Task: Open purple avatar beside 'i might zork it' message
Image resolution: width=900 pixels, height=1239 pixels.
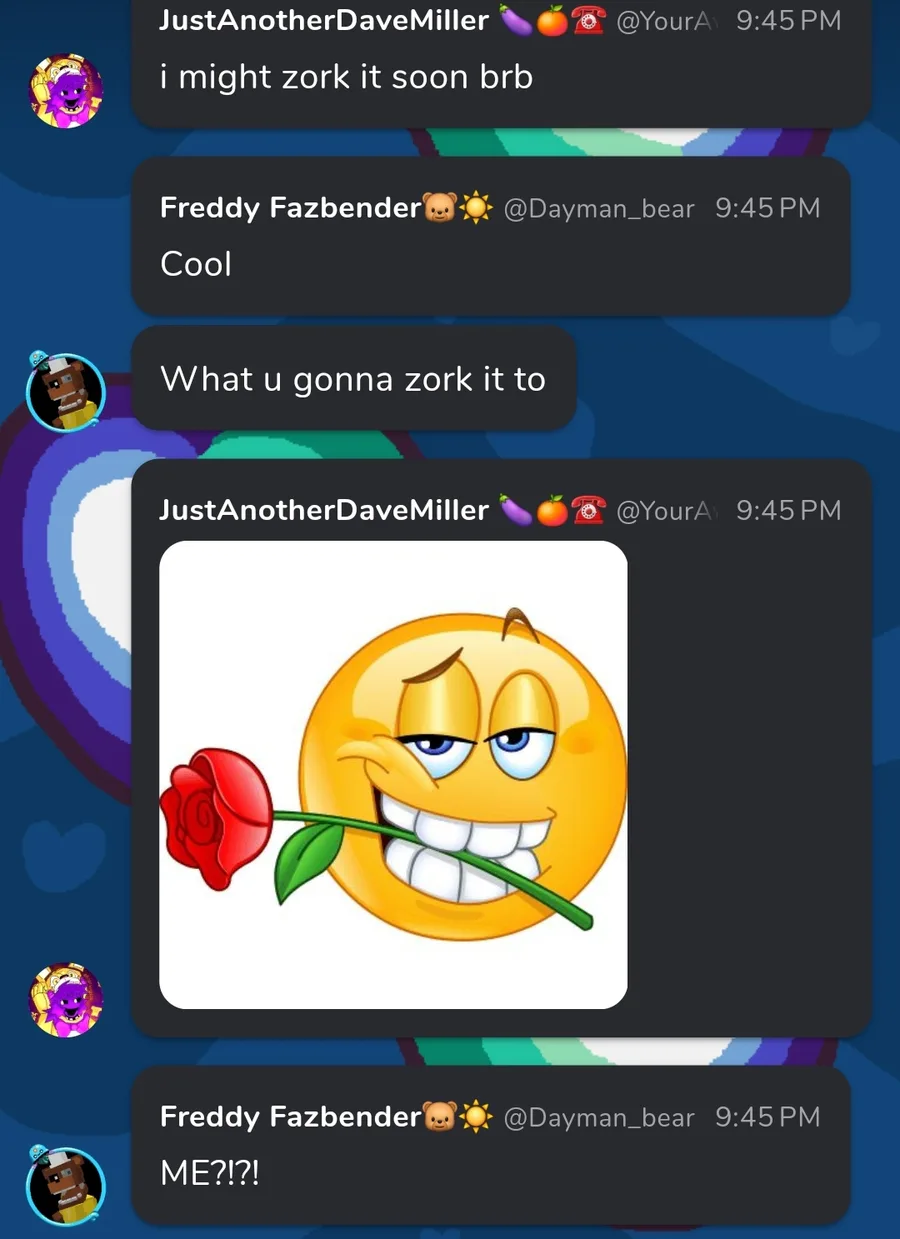Action: coord(65,90)
